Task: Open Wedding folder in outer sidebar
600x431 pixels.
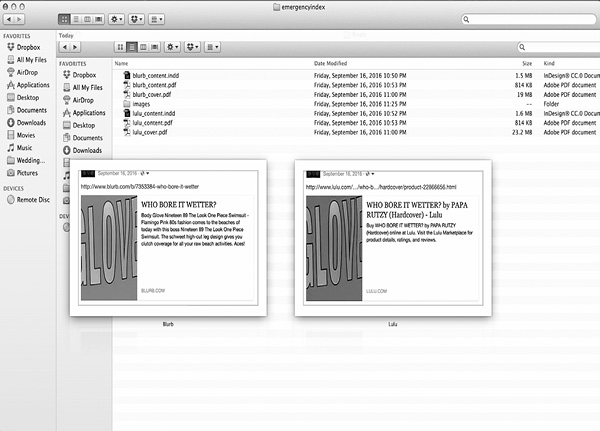Action: 26,160
